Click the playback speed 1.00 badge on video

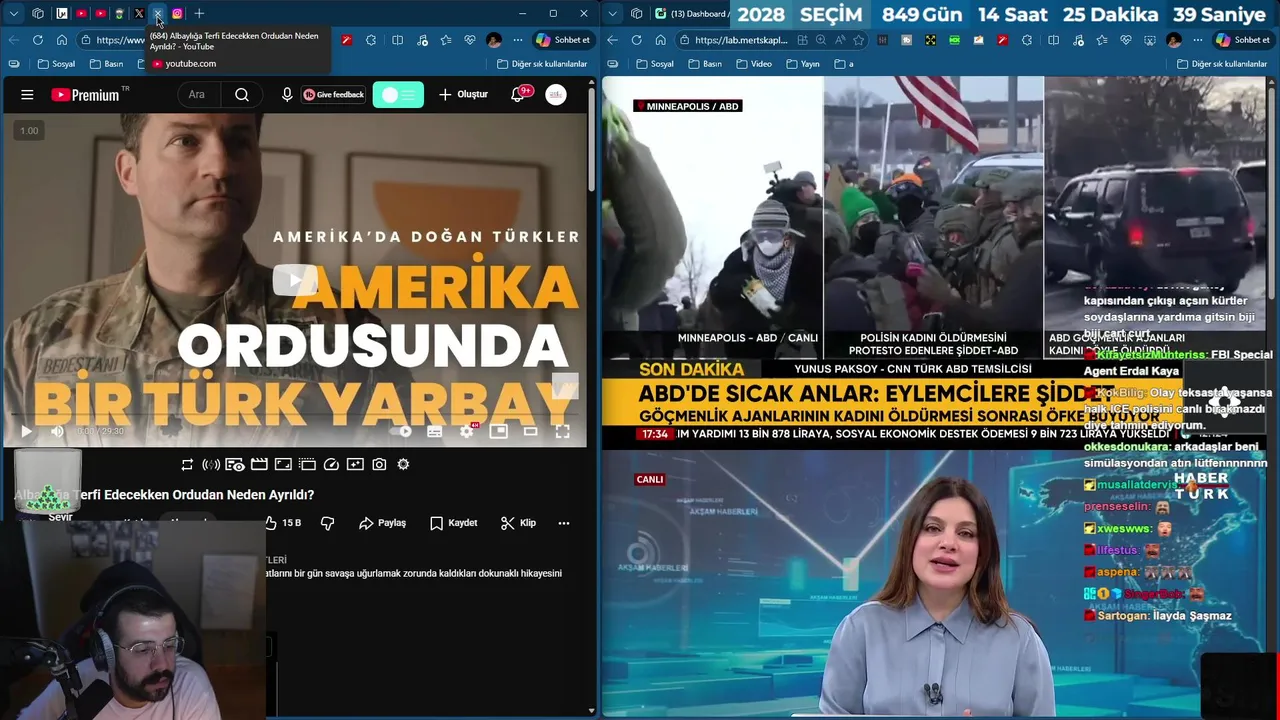point(29,131)
